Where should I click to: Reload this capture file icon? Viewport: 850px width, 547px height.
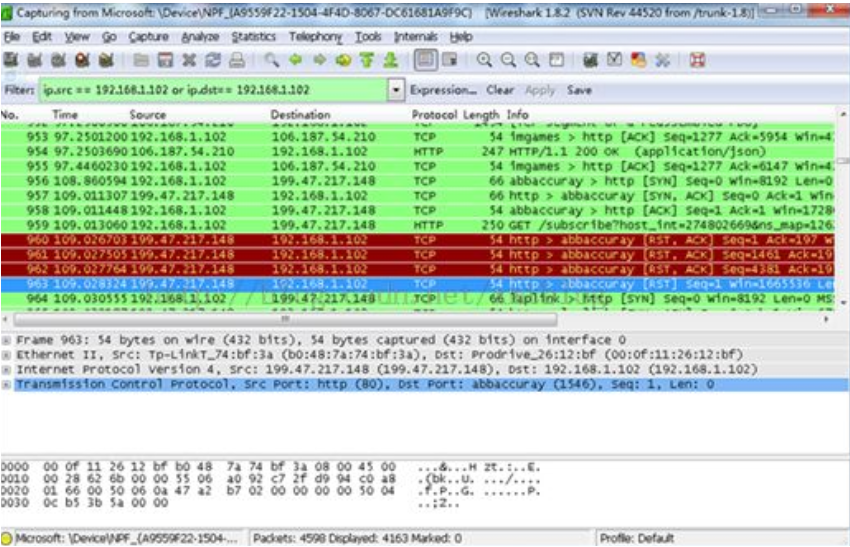(x=213, y=60)
